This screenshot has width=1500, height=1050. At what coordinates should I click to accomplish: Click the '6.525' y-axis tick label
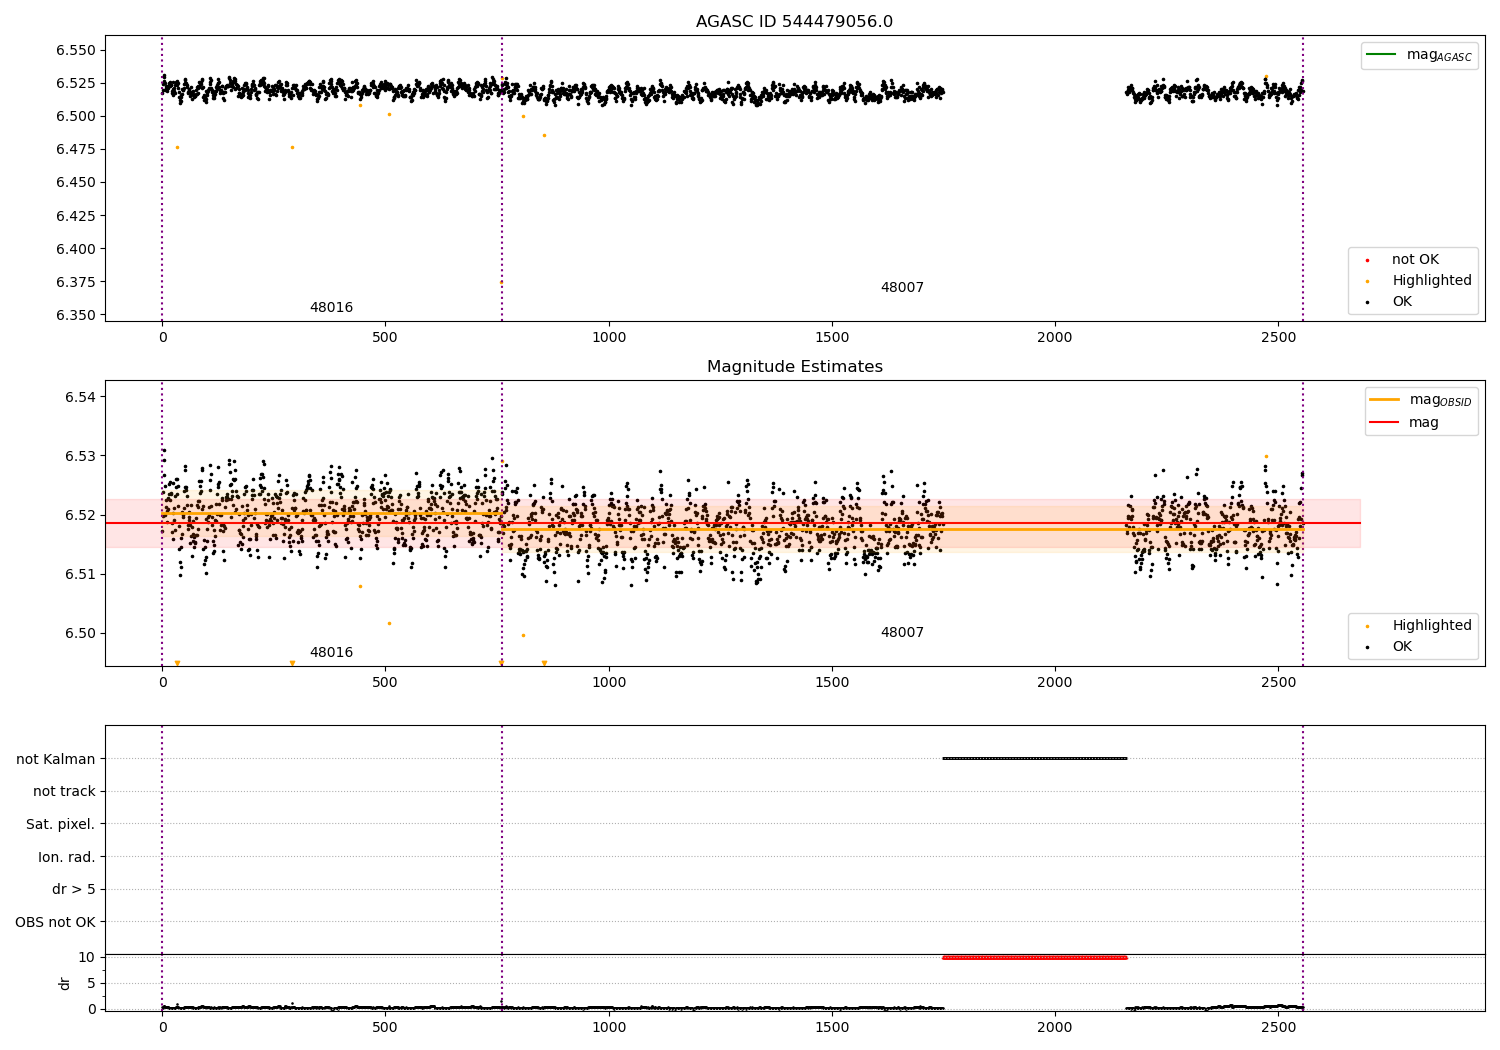(x=76, y=84)
